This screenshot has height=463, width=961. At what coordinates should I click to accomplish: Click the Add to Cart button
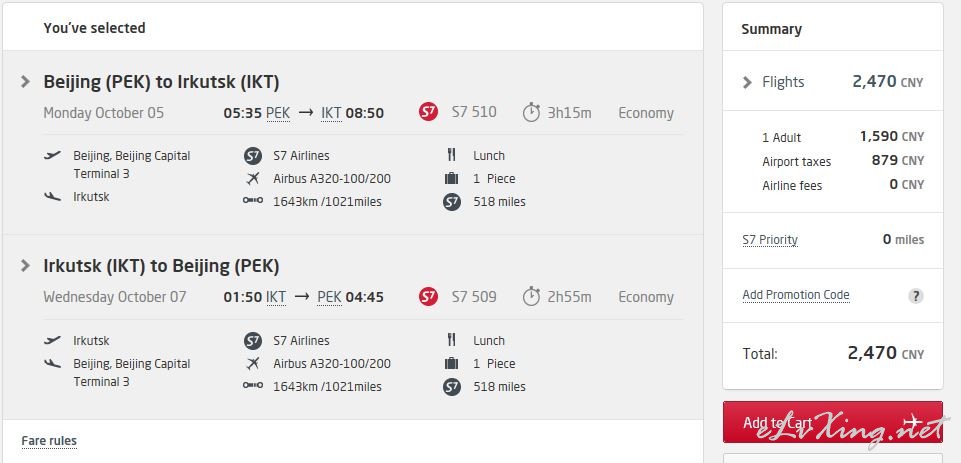click(x=832, y=422)
